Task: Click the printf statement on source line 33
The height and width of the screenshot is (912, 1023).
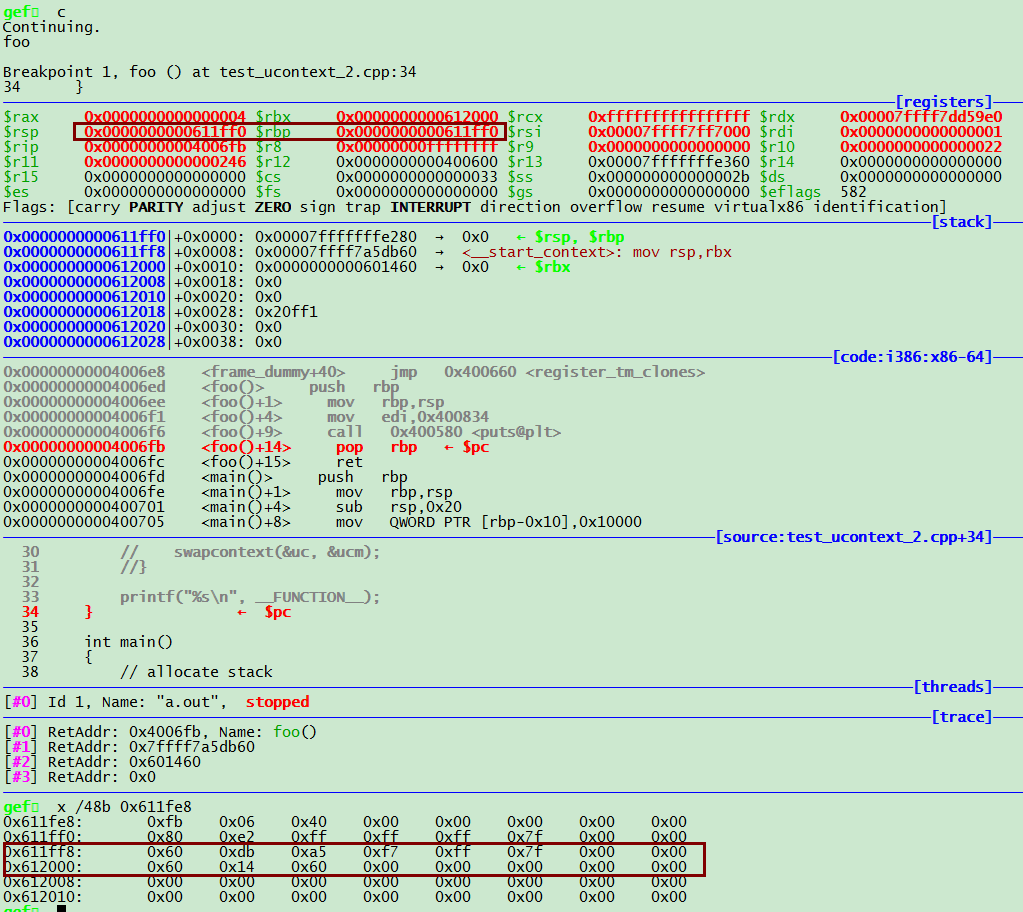Action: [x=250, y=597]
